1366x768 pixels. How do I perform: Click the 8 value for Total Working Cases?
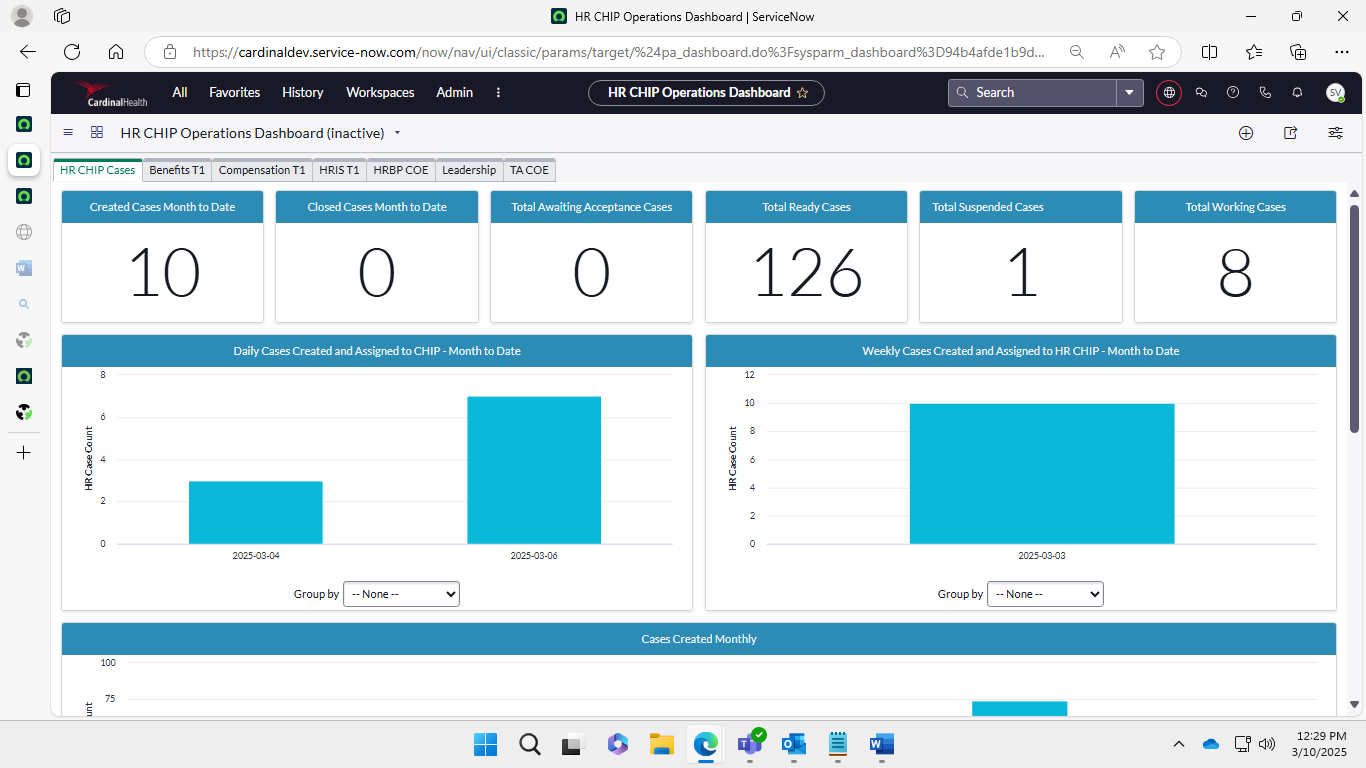point(1235,273)
